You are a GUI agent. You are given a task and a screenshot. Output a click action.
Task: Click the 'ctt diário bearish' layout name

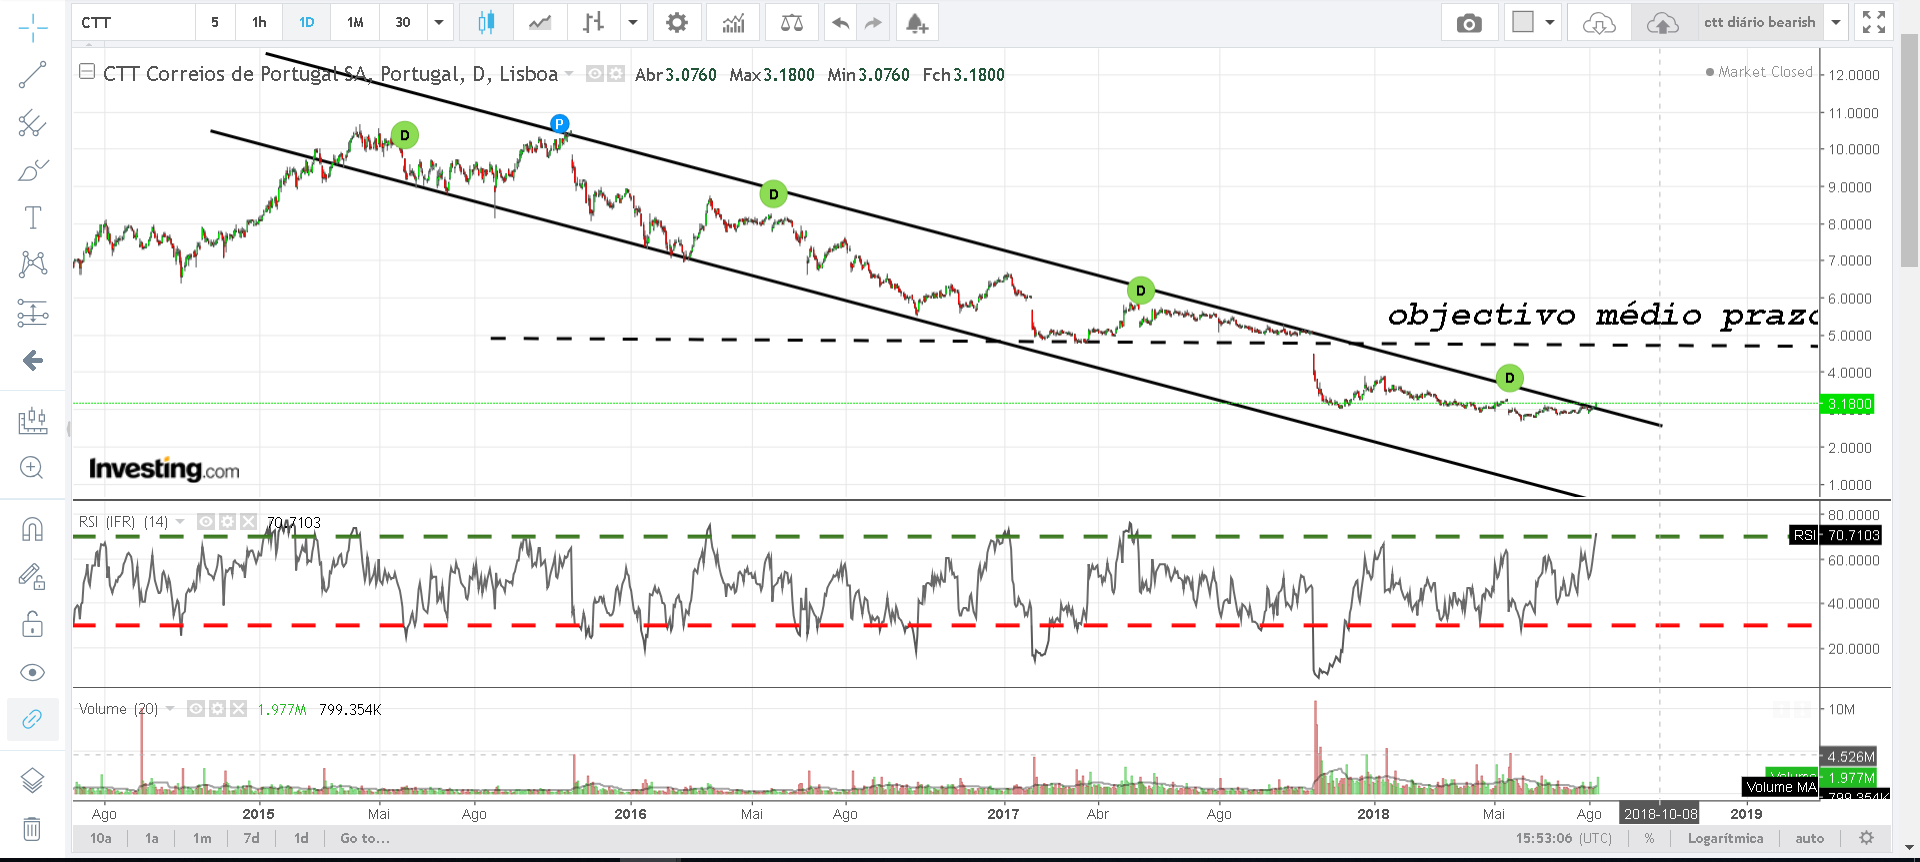[x=1759, y=22]
